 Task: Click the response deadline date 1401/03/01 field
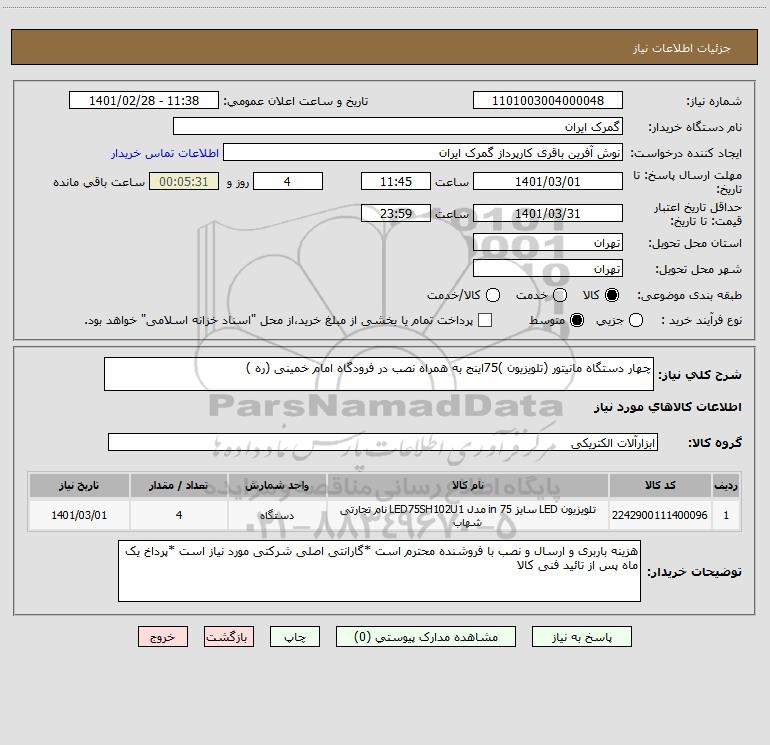tap(548, 181)
